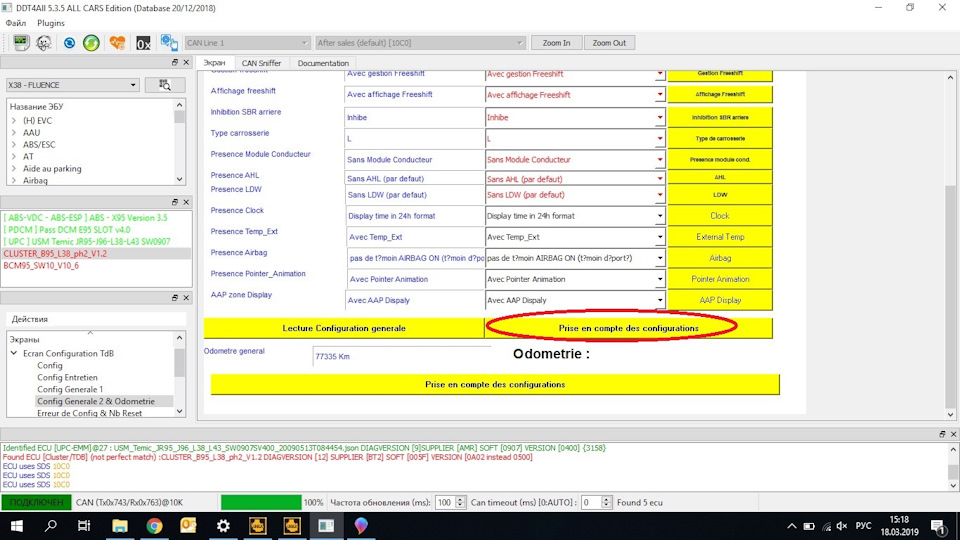
Task: Collapse the Ecran Configuration TdB node
Action: 14,354
